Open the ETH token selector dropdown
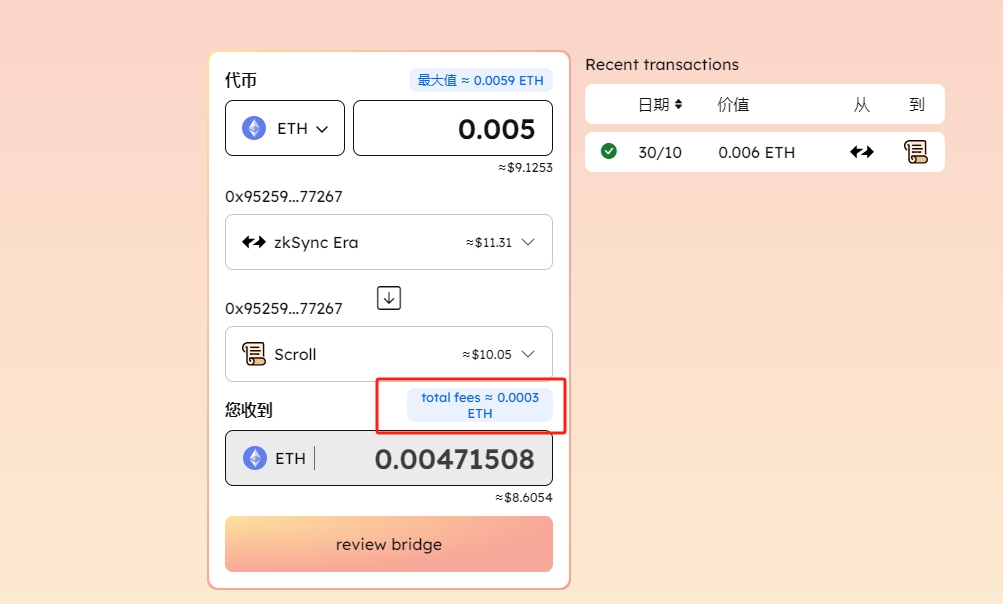This screenshot has width=1003, height=604. point(285,128)
